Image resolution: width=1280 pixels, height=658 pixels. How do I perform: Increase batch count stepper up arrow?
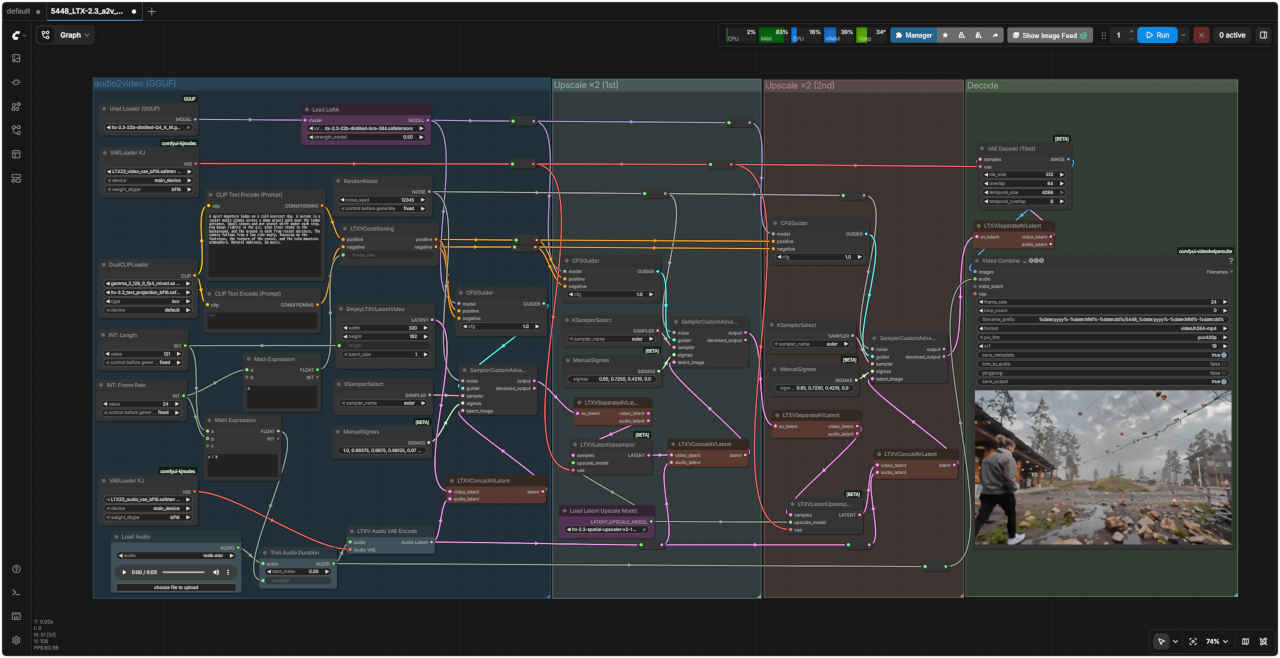click(x=1132, y=31)
